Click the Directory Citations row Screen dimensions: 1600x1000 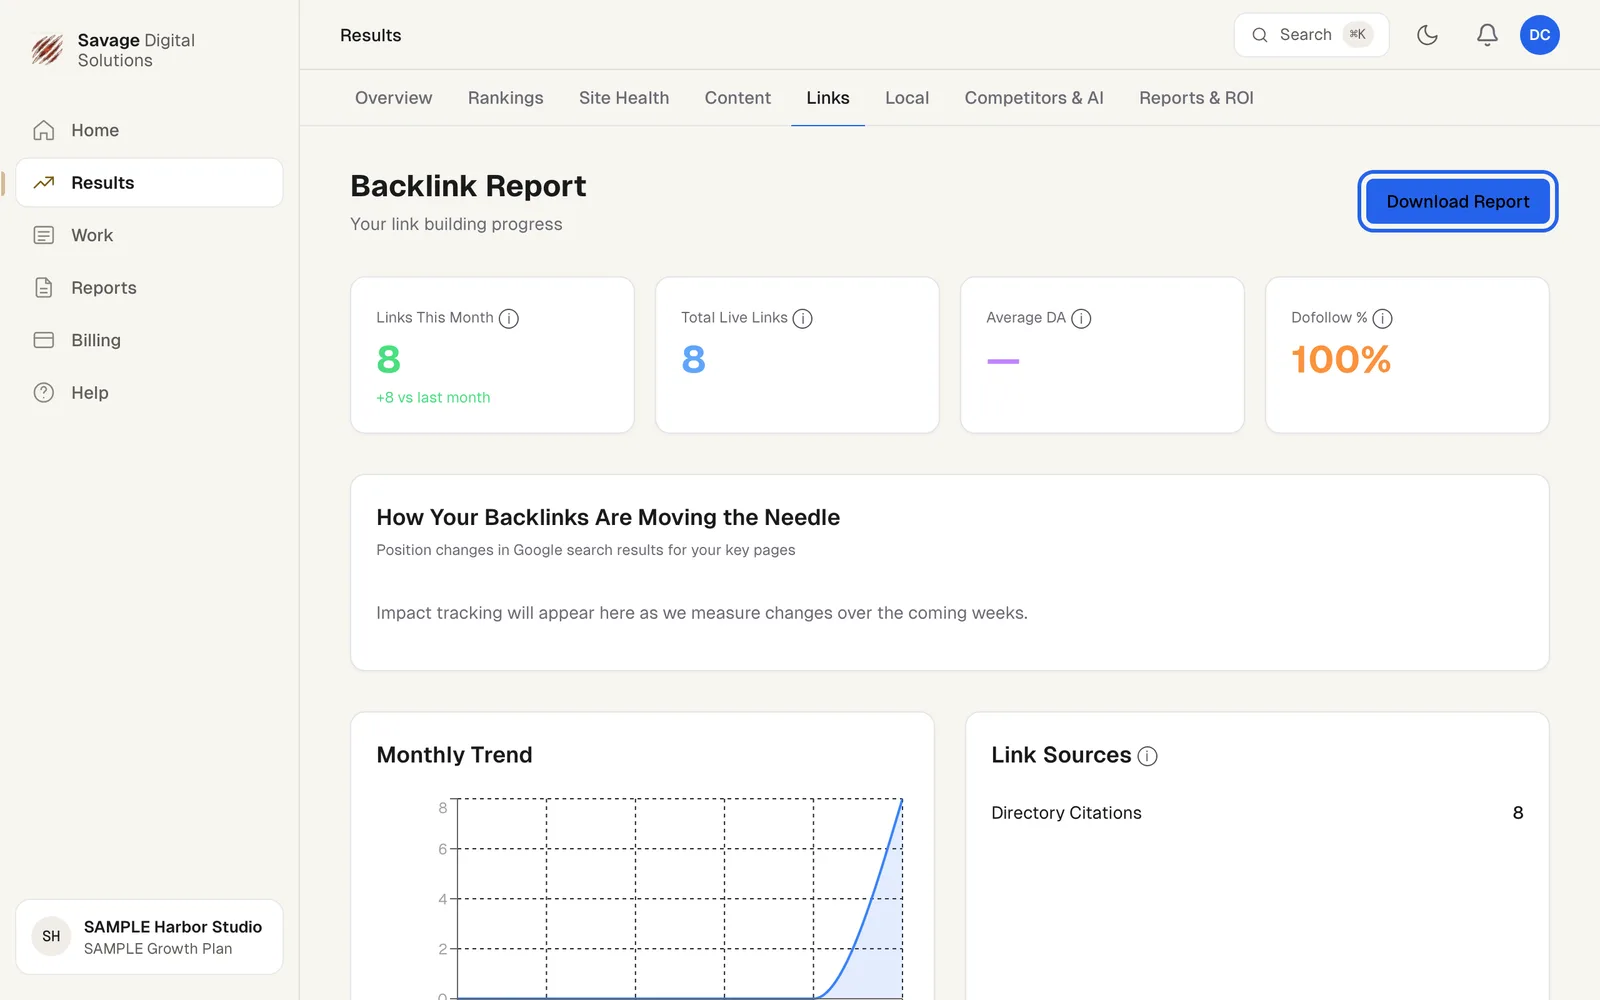click(1257, 813)
